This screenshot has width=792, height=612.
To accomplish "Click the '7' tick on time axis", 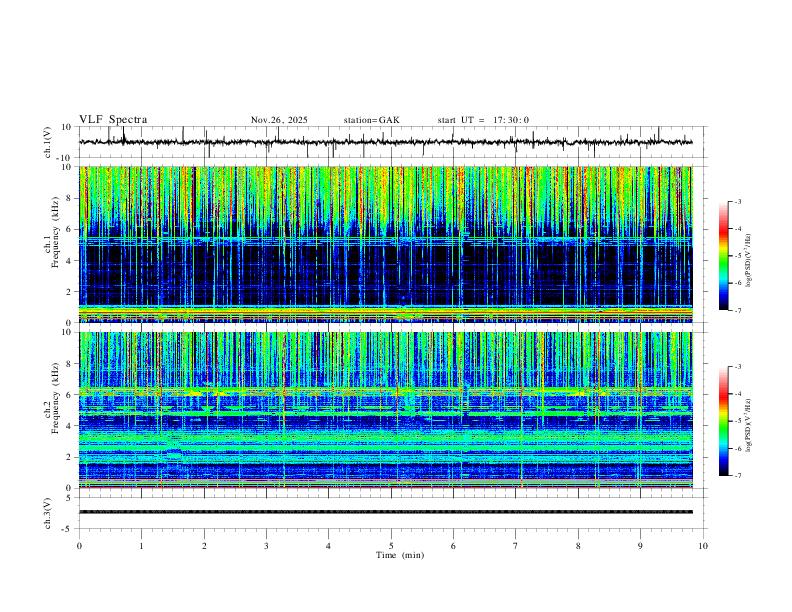I will 516,546.
